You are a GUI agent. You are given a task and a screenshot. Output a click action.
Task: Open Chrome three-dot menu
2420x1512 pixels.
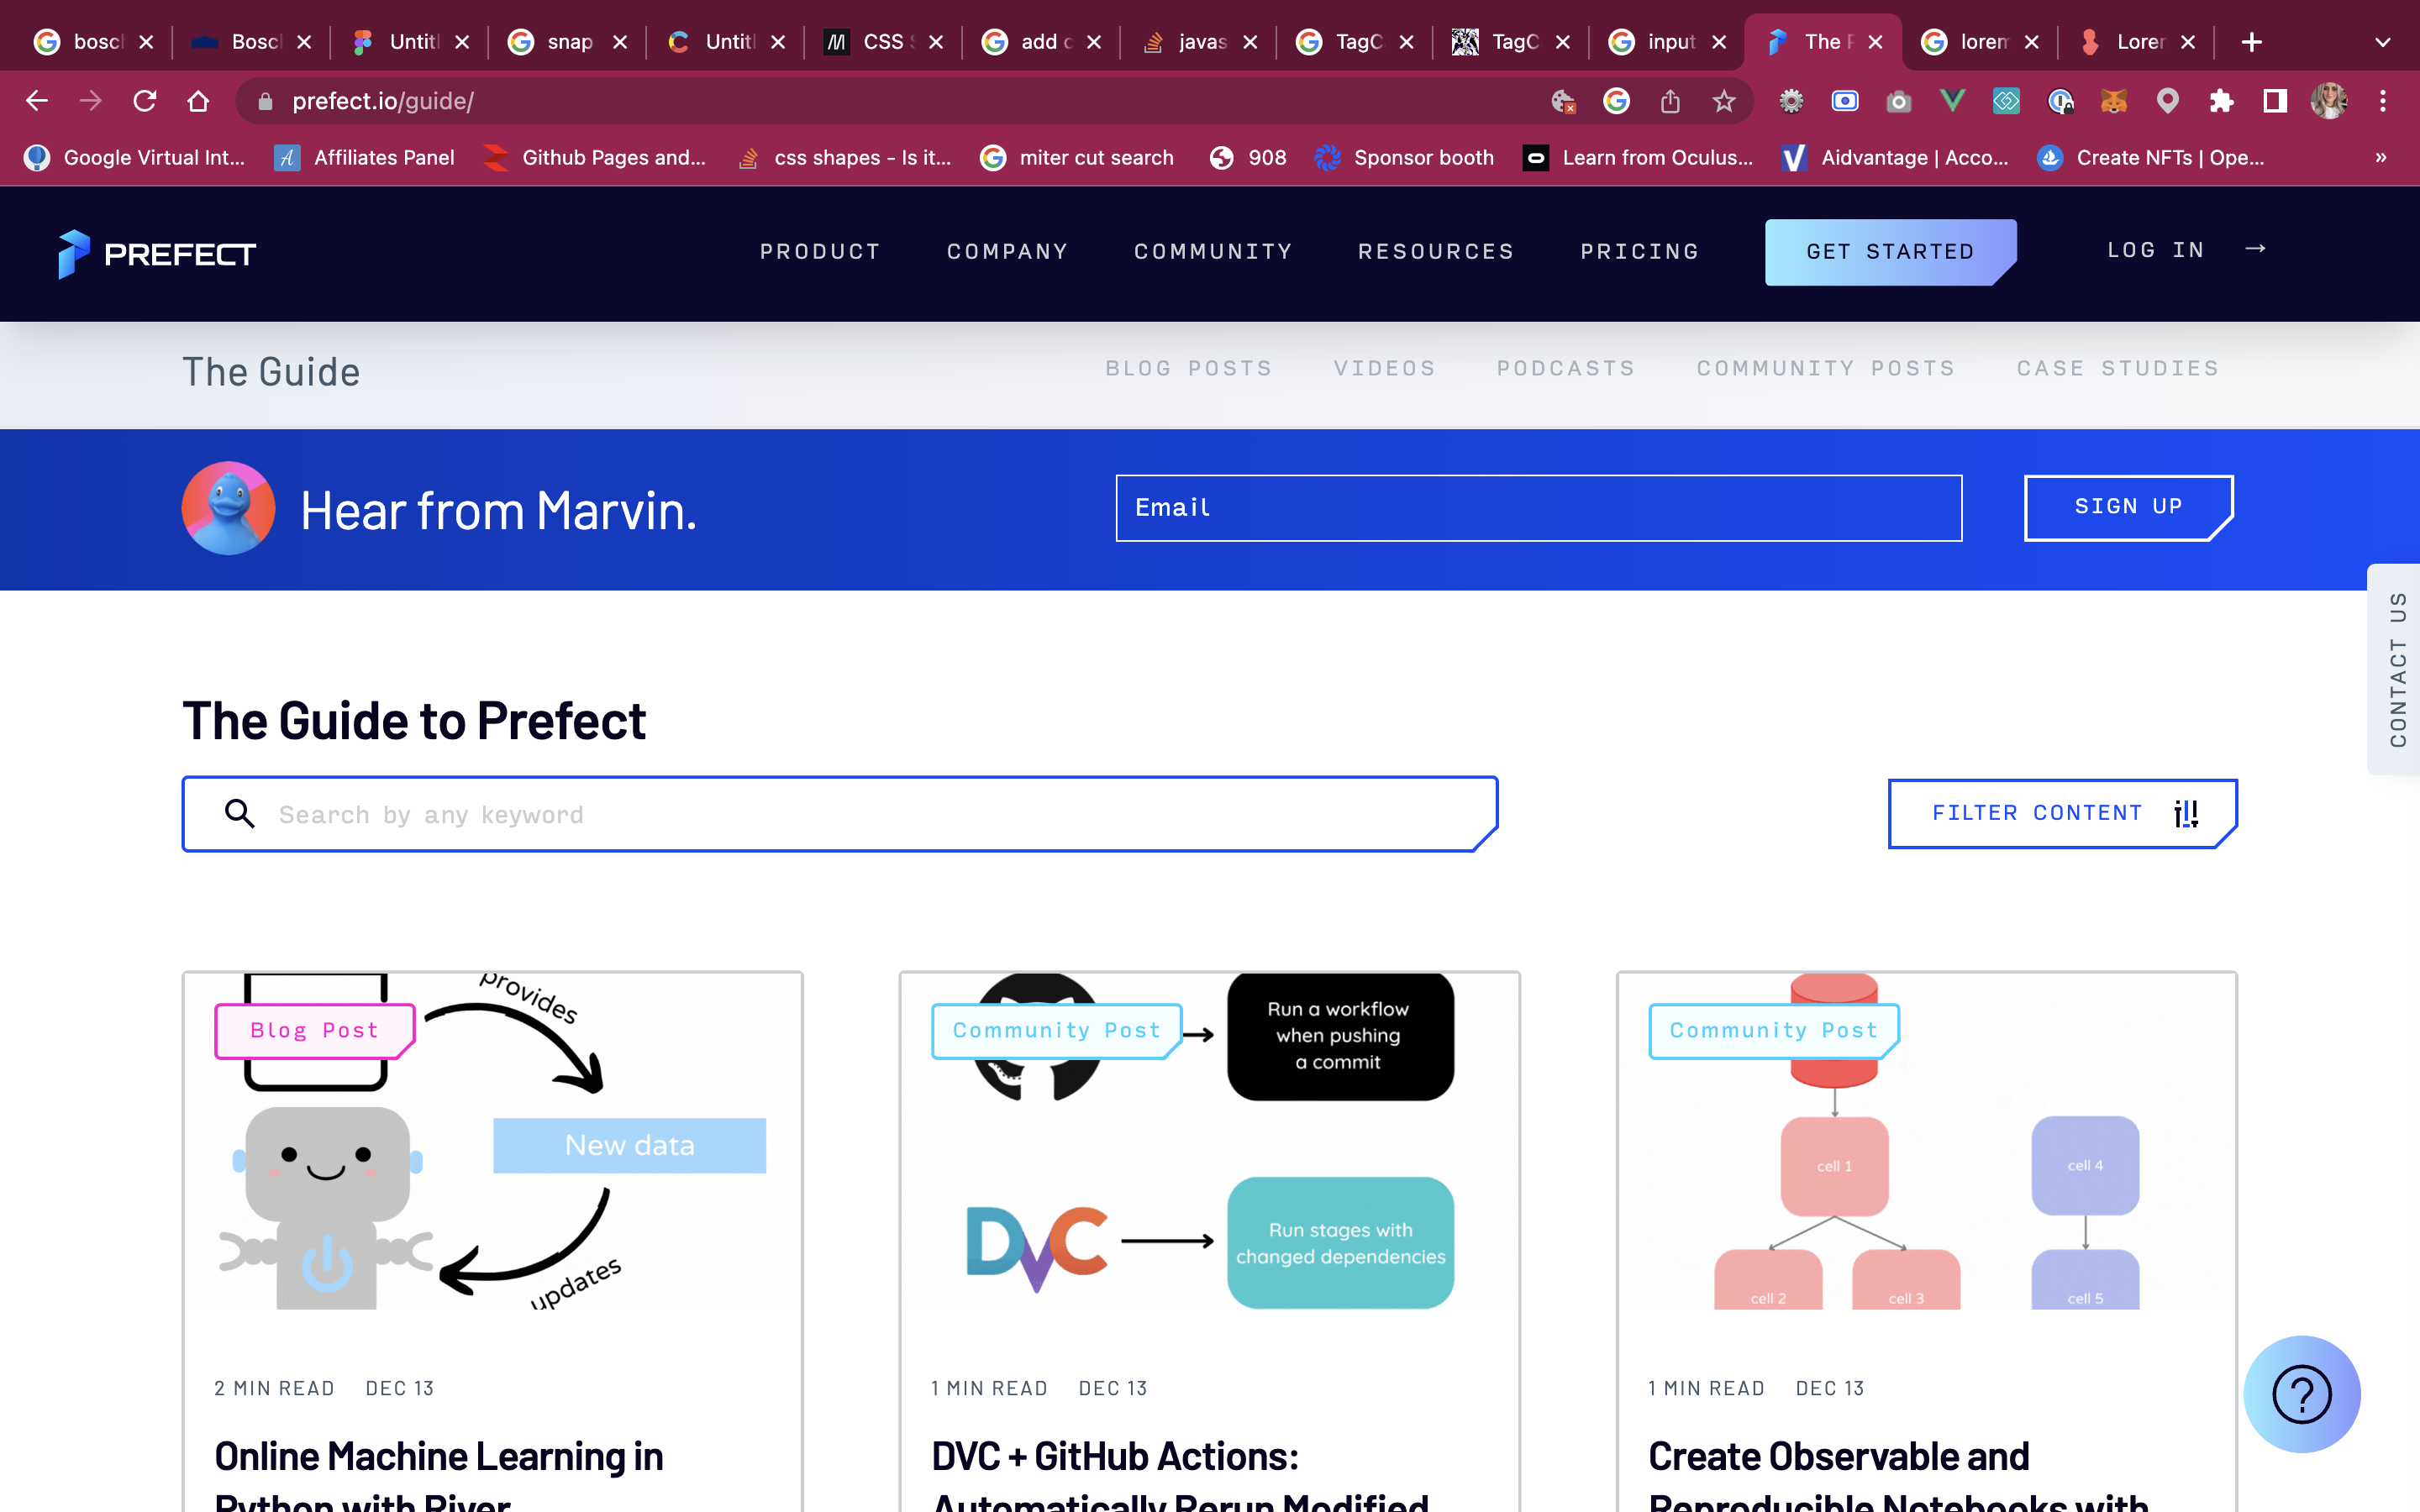pos(2383,101)
